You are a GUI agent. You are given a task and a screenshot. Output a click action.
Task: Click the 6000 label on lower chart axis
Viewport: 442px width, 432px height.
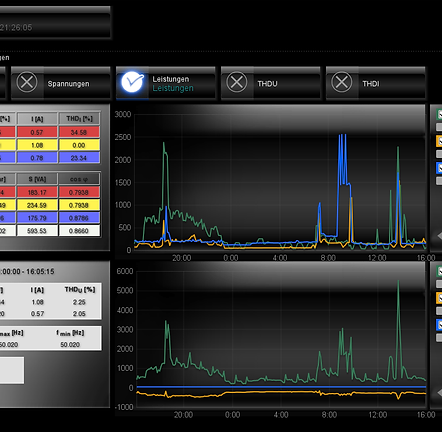coord(125,271)
